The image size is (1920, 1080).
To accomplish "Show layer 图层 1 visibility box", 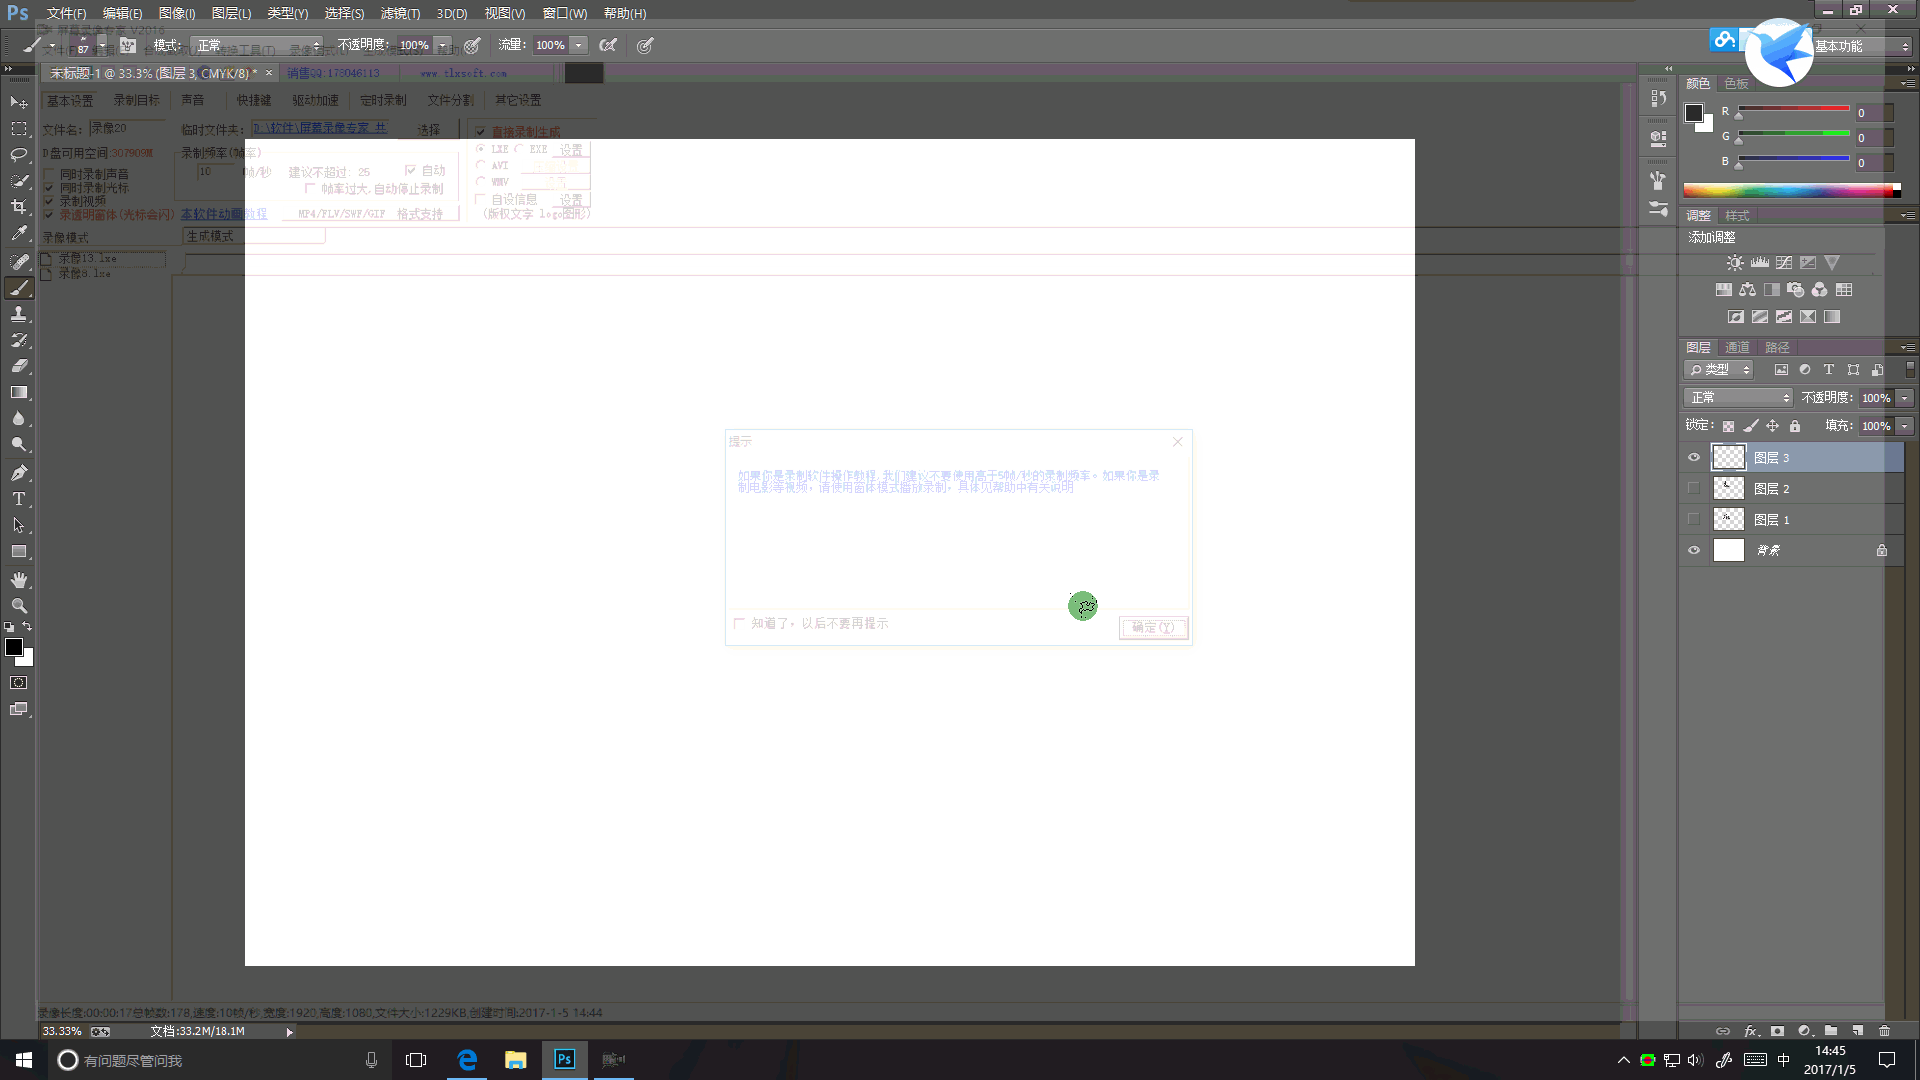I will click(x=1694, y=520).
